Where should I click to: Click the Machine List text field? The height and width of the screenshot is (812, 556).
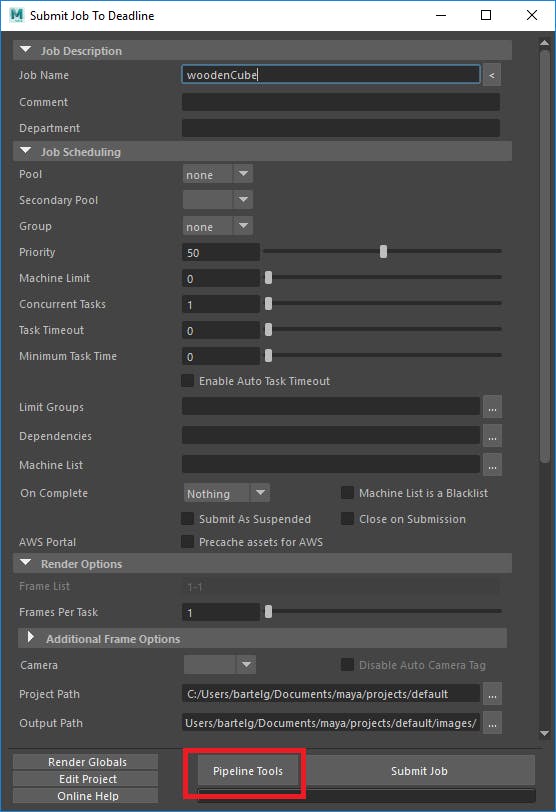(331, 465)
